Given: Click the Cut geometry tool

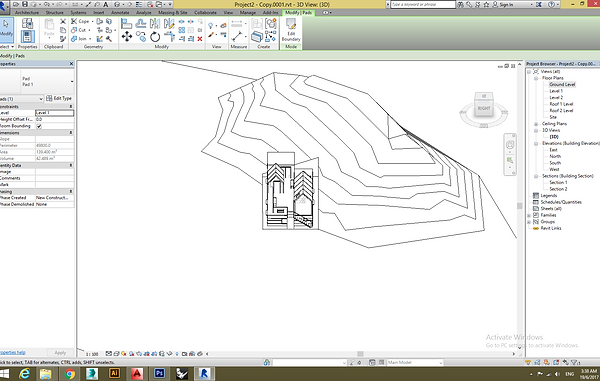Looking at the screenshot, I should 80,30.
